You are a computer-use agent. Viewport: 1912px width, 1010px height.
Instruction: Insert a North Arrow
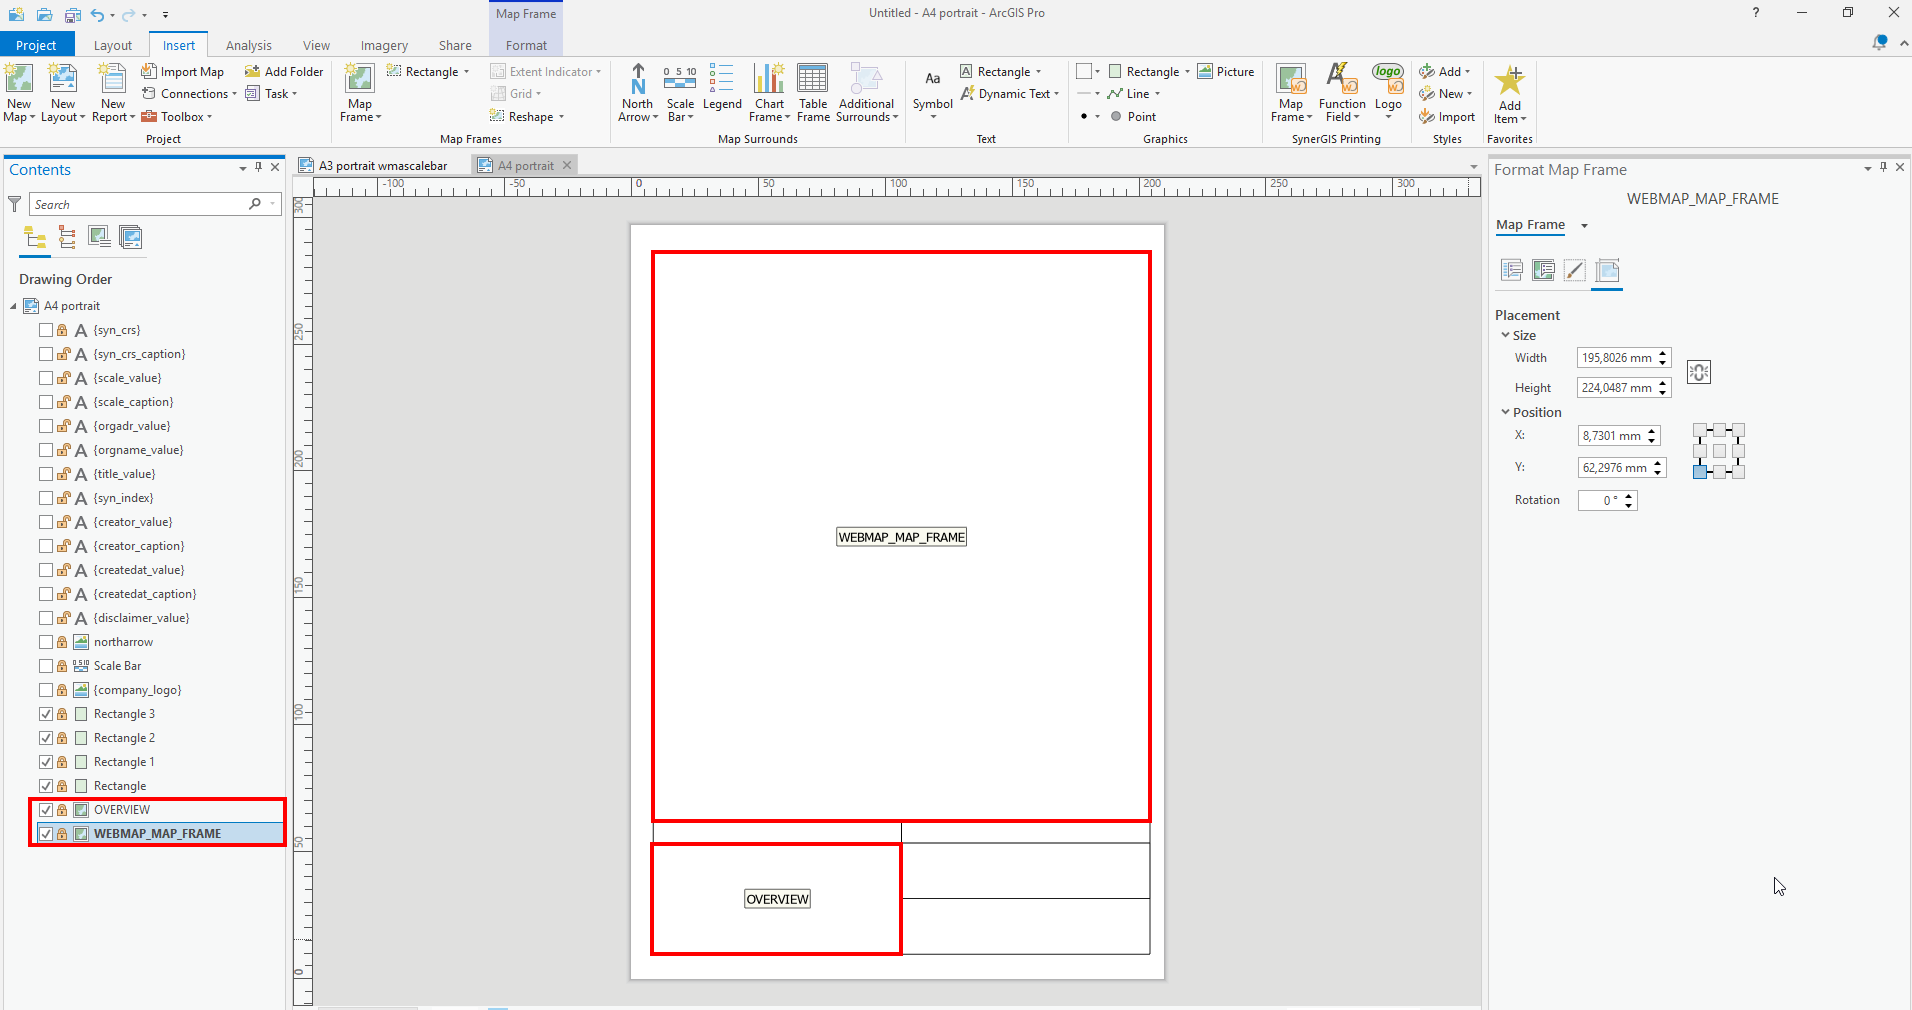637,92
